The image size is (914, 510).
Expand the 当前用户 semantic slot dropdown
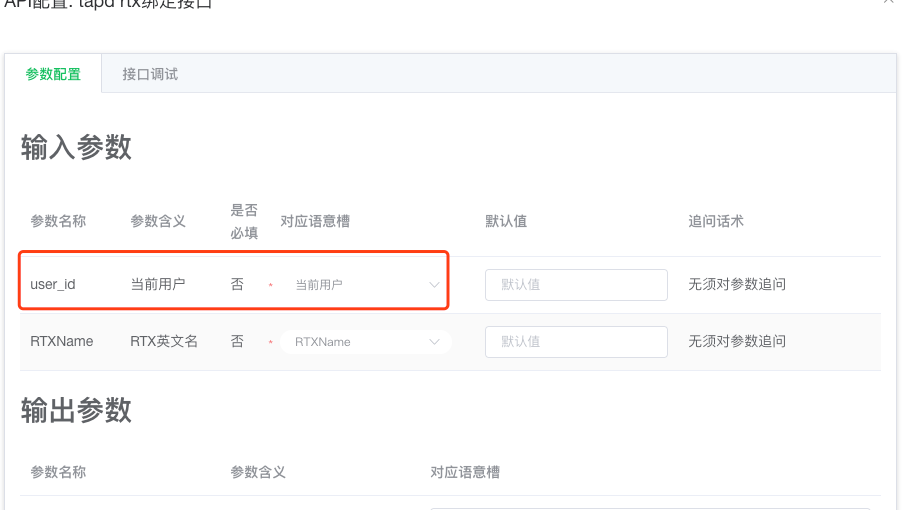[x=366, y=284]
